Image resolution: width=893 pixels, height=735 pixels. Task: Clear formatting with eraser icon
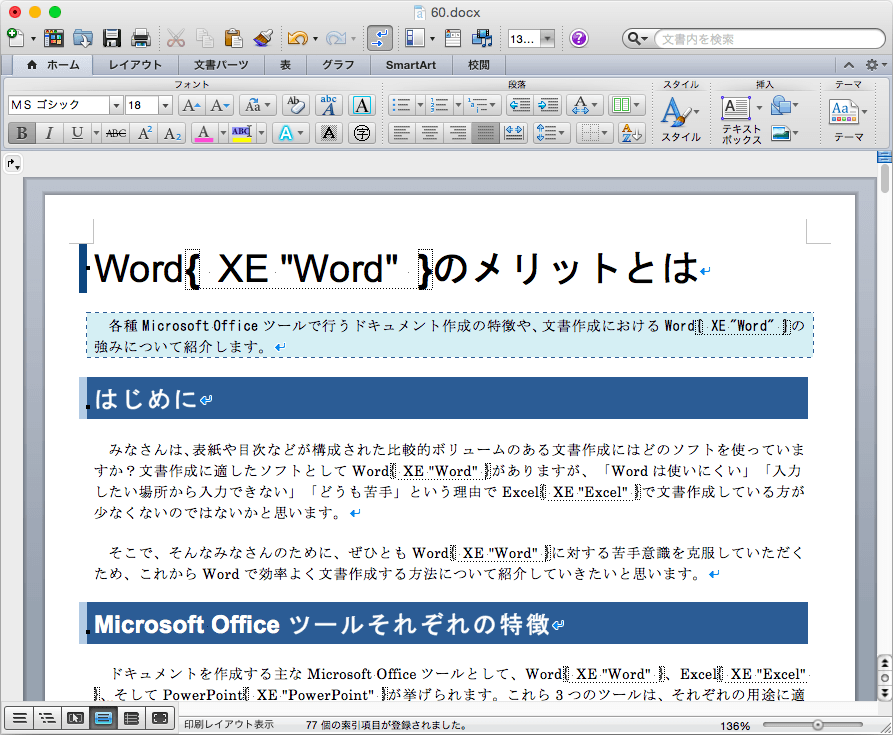296,105
